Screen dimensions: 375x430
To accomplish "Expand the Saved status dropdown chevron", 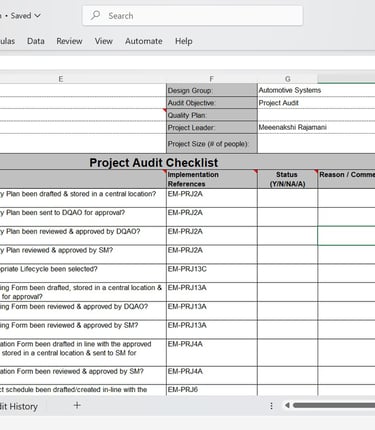I will point(38,16).
